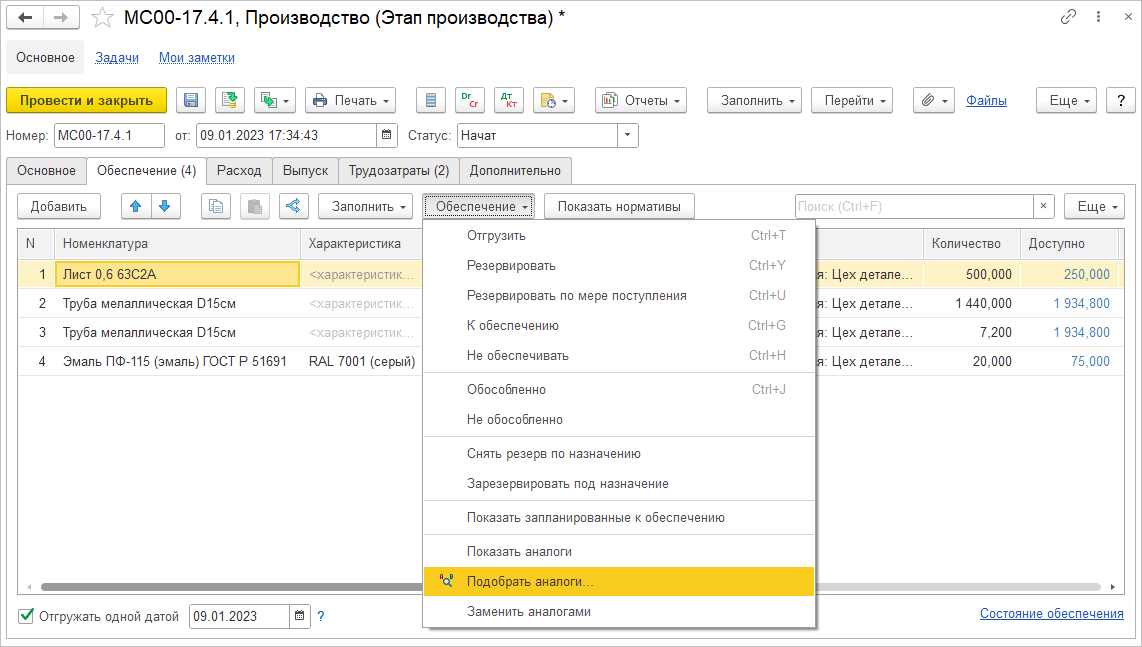This screenshot has width=1142, height=647.
Task: Open the Dt/Kt postings icon
Action: tap(508, 100)
